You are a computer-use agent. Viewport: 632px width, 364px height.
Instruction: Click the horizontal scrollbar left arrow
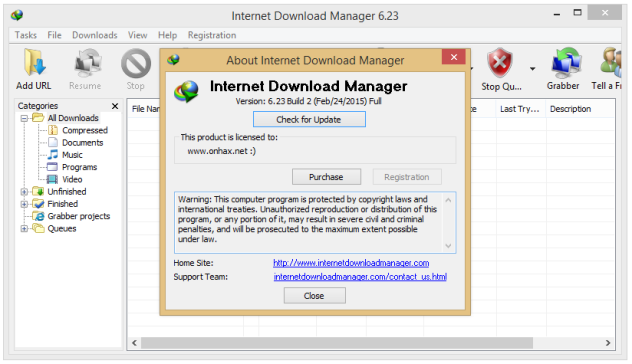click(x=135, y=343)
